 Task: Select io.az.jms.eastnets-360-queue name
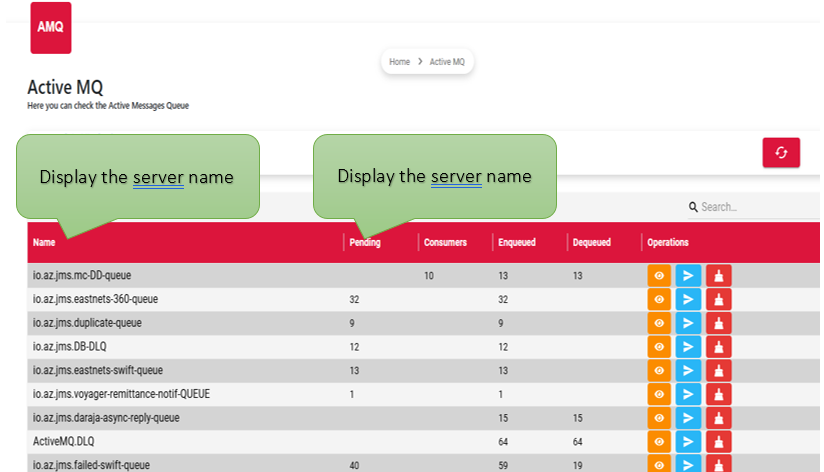click(95, 299)
